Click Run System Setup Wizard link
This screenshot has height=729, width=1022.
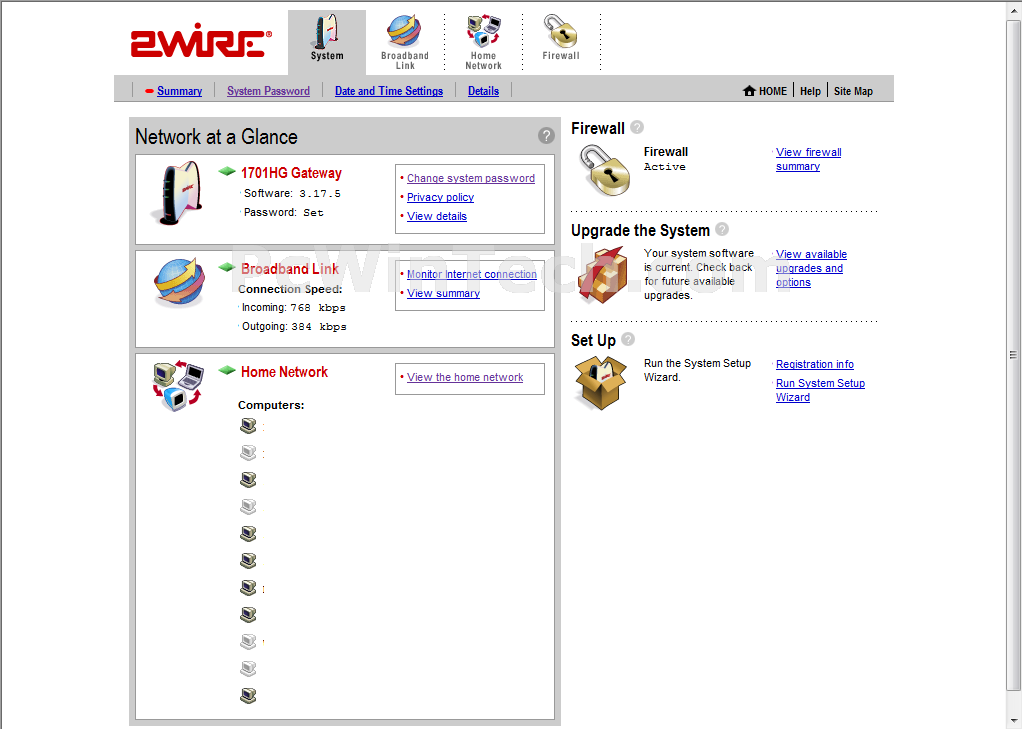click(820, 390)
